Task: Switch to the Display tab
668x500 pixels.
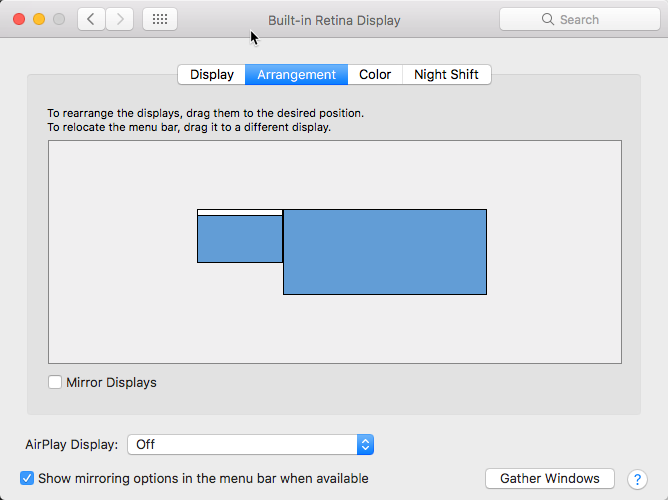Action: coord(212,75)
